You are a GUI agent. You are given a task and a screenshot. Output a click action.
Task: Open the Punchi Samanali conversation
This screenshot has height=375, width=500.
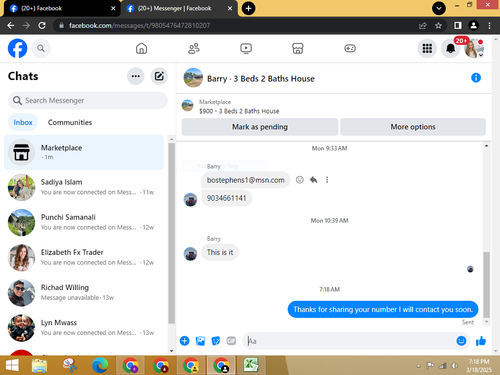tap(84, 222)
